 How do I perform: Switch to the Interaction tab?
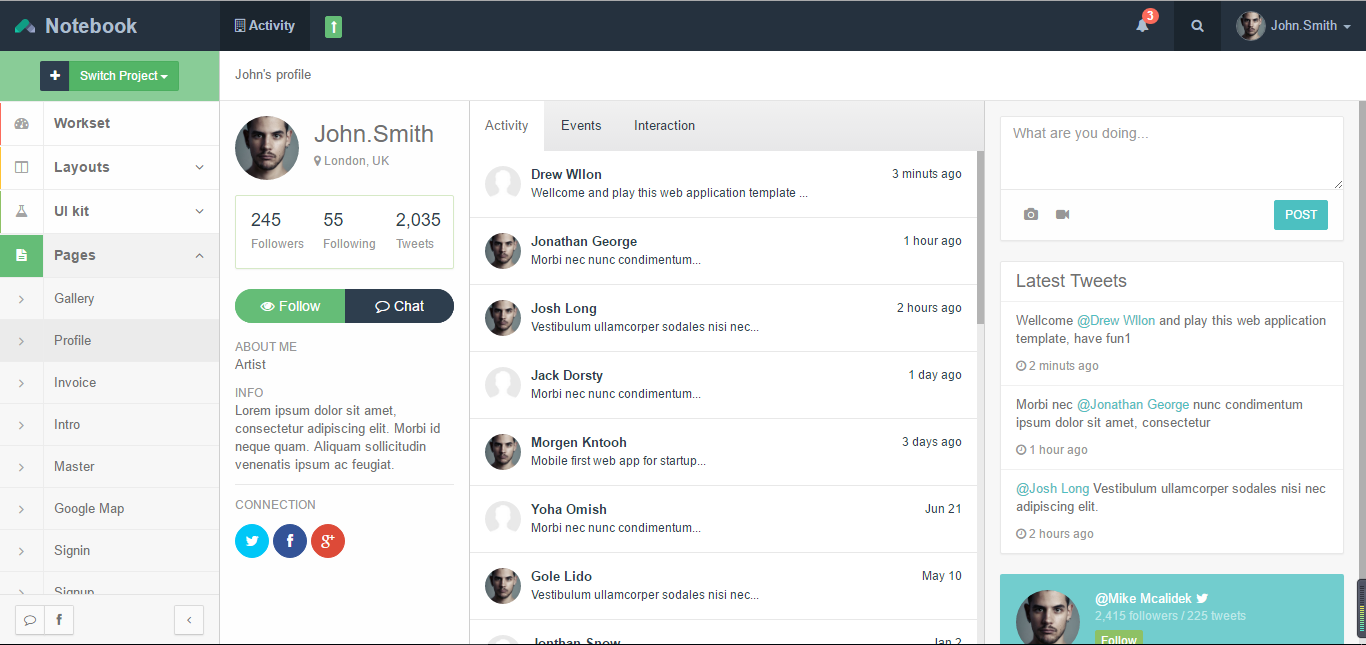coord(664,126)
